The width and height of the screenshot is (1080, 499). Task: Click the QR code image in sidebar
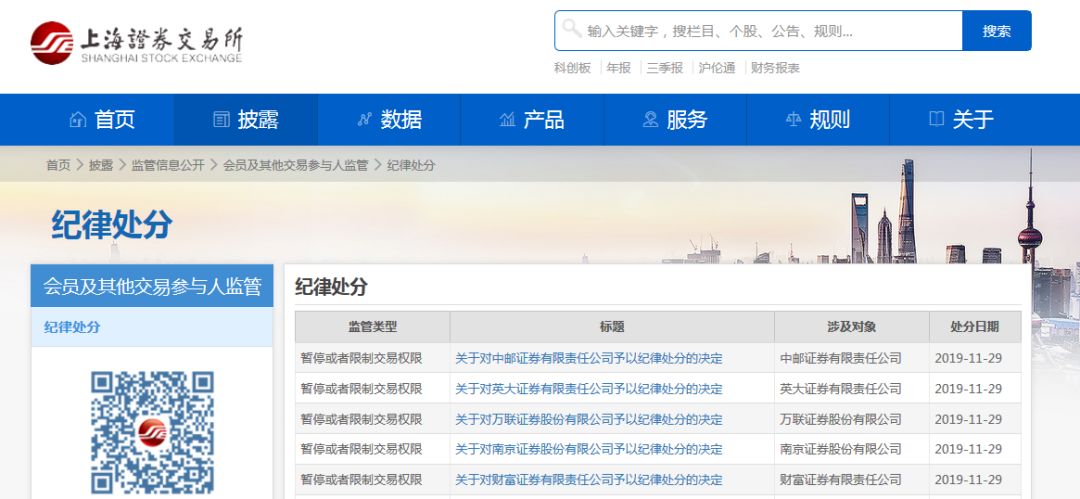[152, 432]
